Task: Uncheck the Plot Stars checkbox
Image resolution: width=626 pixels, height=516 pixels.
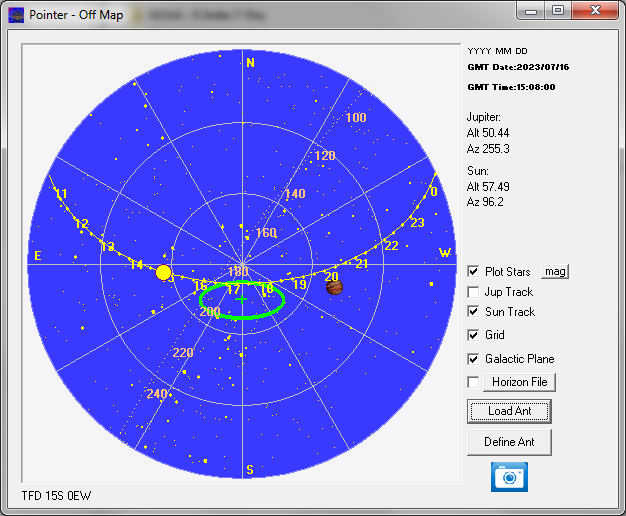Action: point(473,272)
